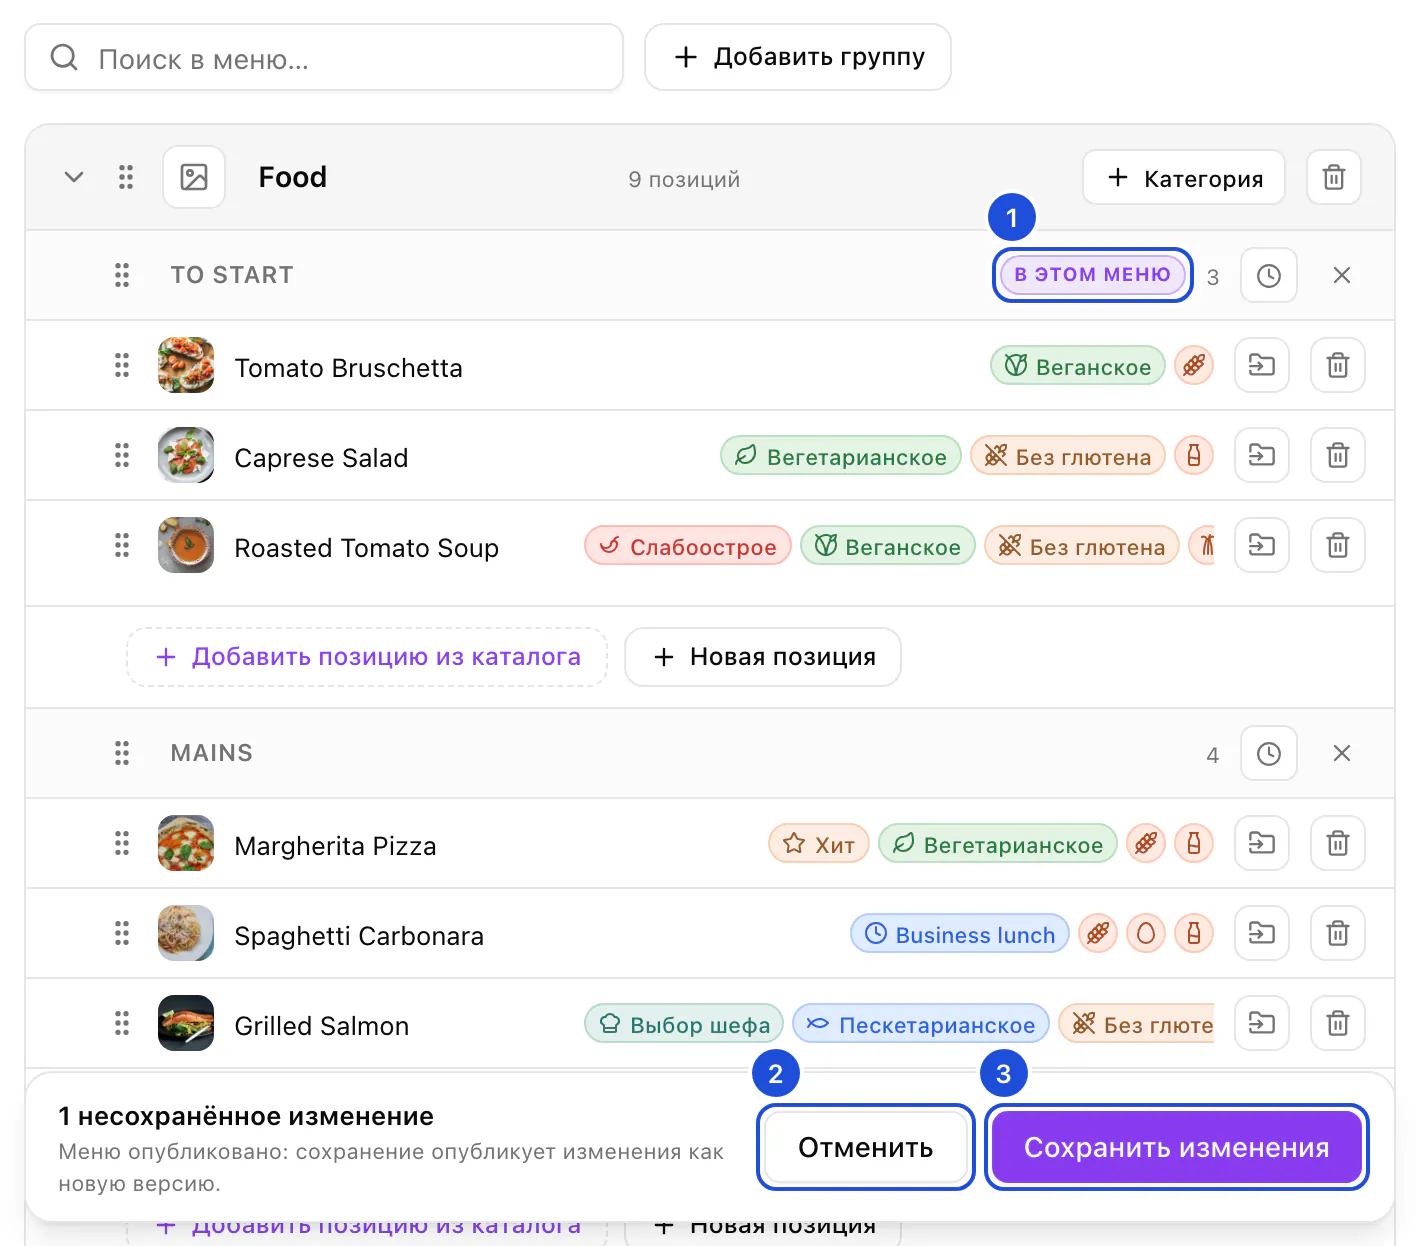Delete Margherita Pizza with trash icon
Viewport: 1420px width, 1246px height.
click(1338, 844)
